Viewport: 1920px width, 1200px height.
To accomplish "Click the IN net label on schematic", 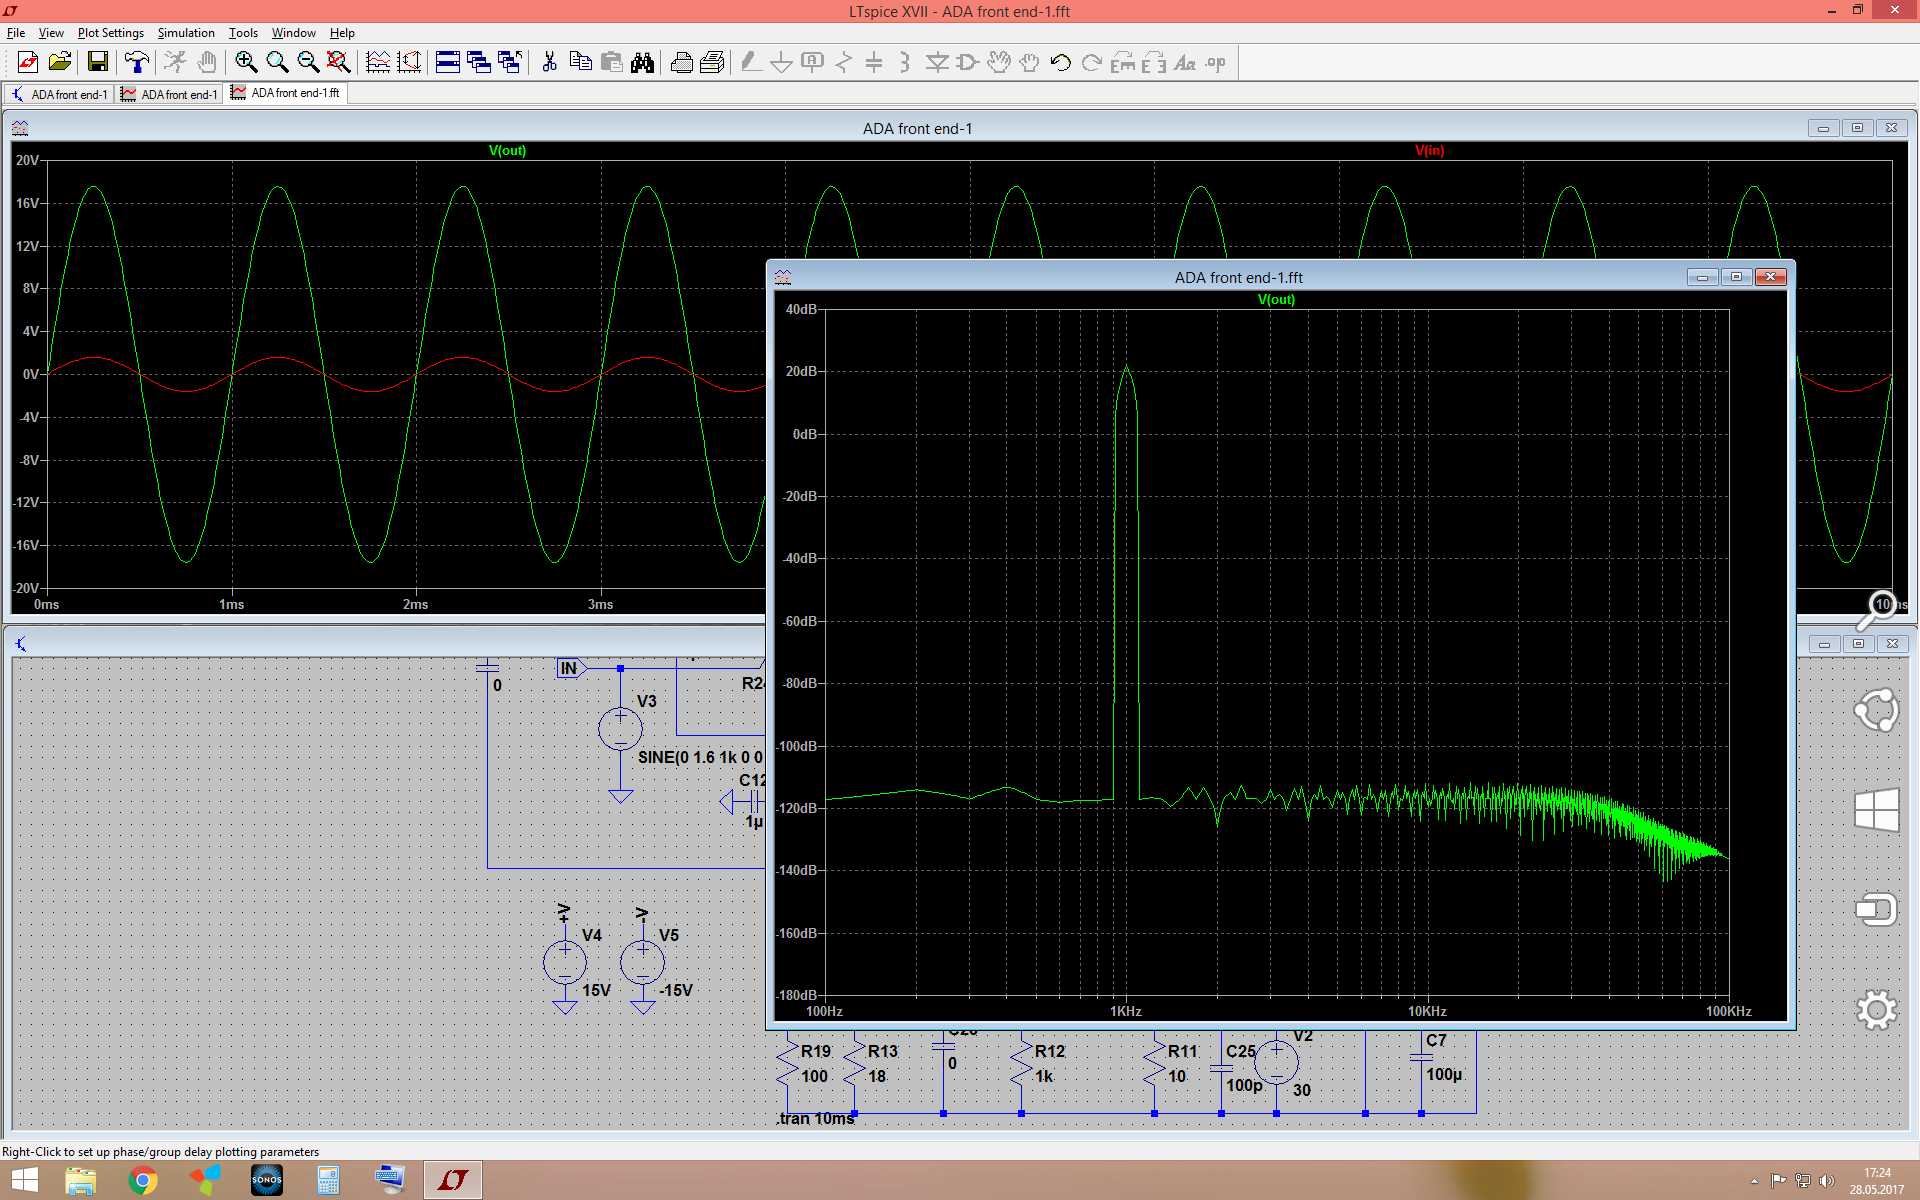I will click(x=569, y=668).
